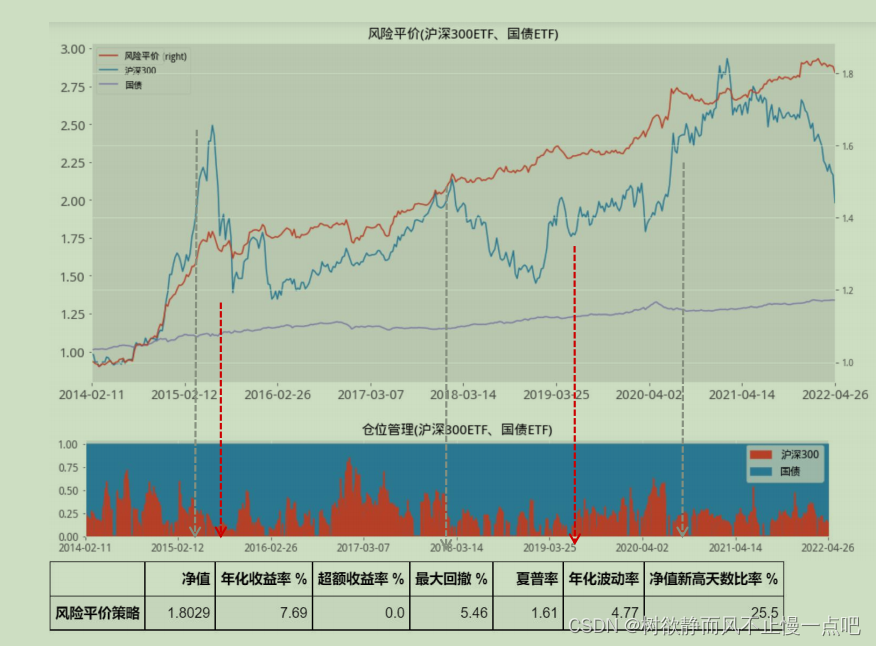
Task: Select the 风险平价策略 row label
Action: pyautogui.click(x=97, y=613)
